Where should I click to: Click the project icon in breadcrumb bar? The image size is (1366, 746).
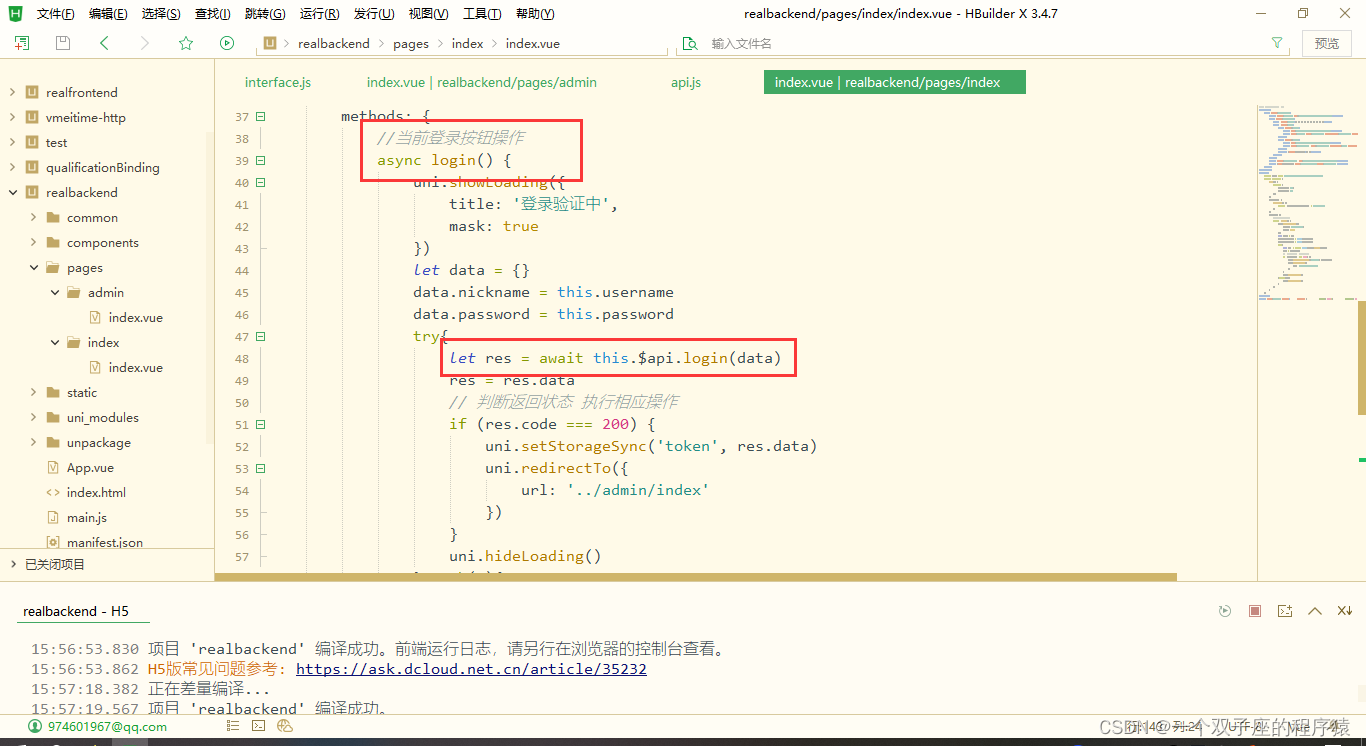click(x=270, y=43)
